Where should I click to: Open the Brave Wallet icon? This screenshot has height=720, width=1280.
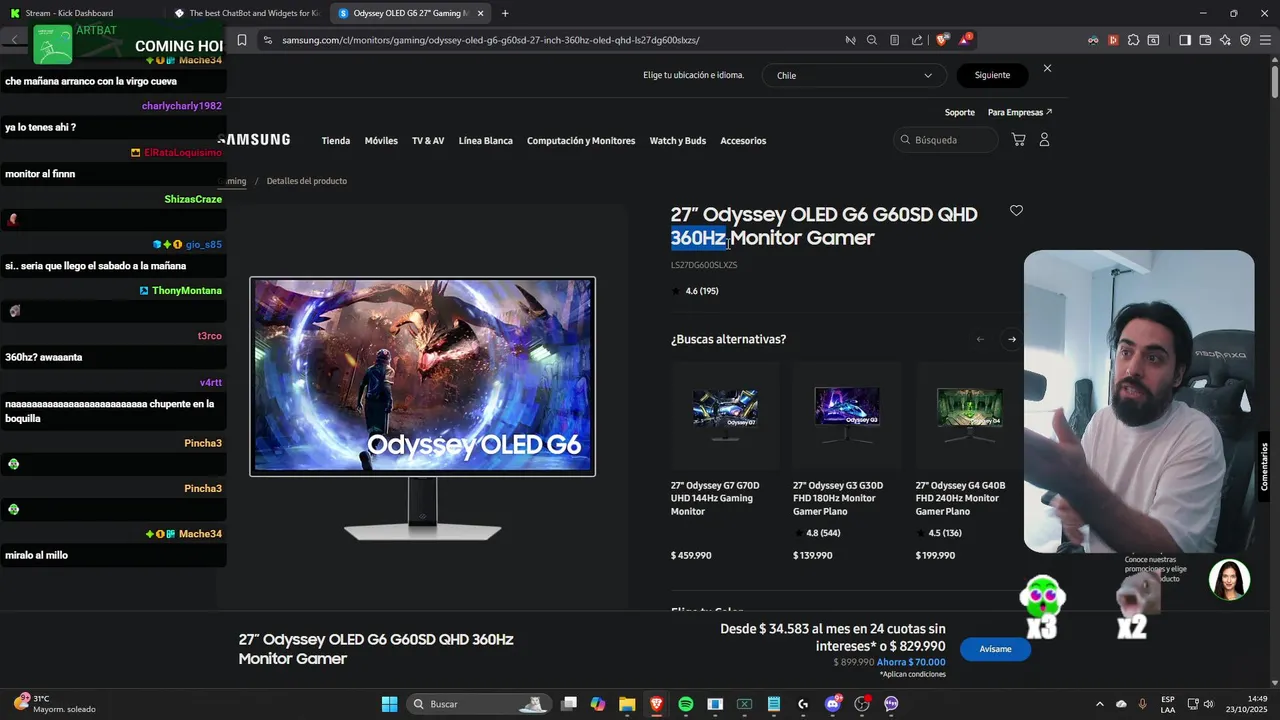(1205, 40)
